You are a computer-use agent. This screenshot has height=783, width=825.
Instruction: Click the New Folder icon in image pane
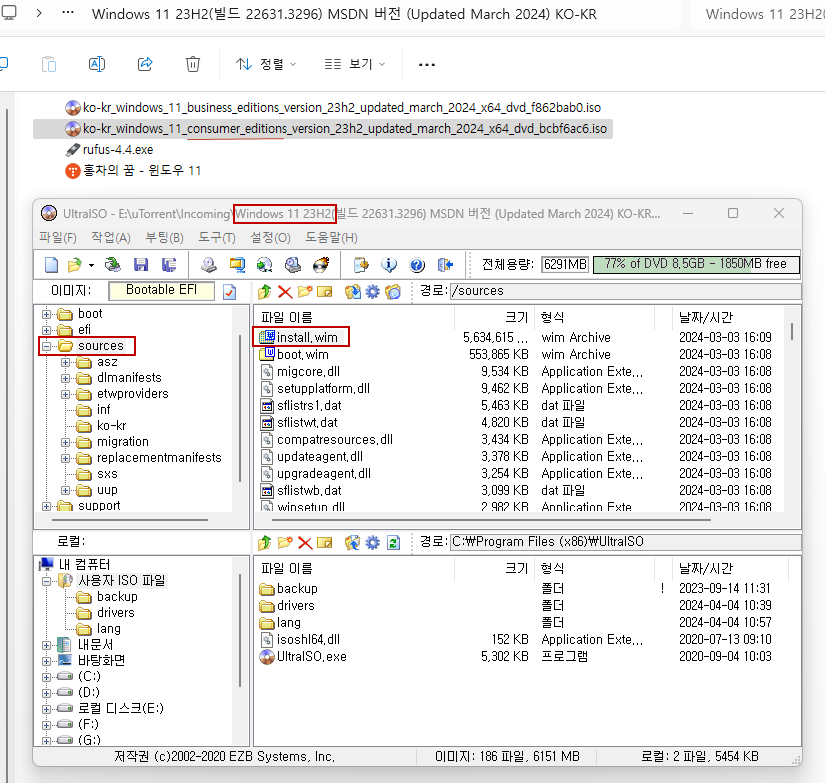tap(305, 291)
